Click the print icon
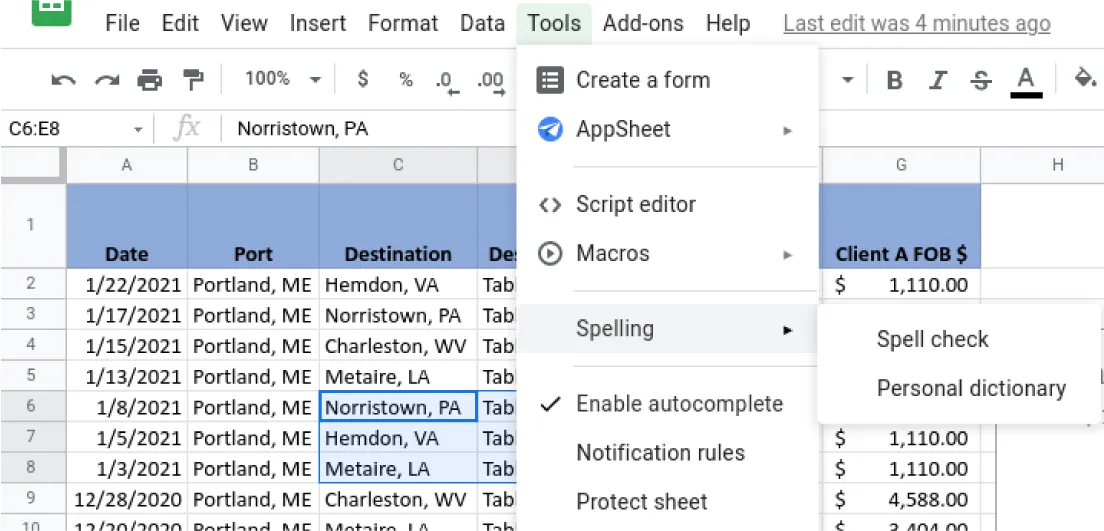1104x531 pixels. point(149,80)
